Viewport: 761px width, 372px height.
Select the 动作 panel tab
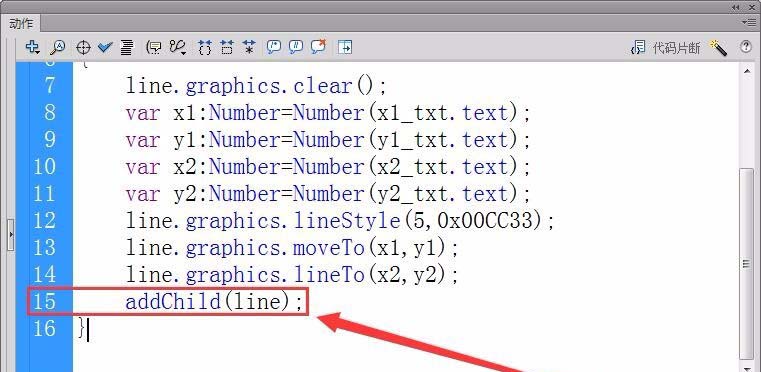click(x=21, y=23)
